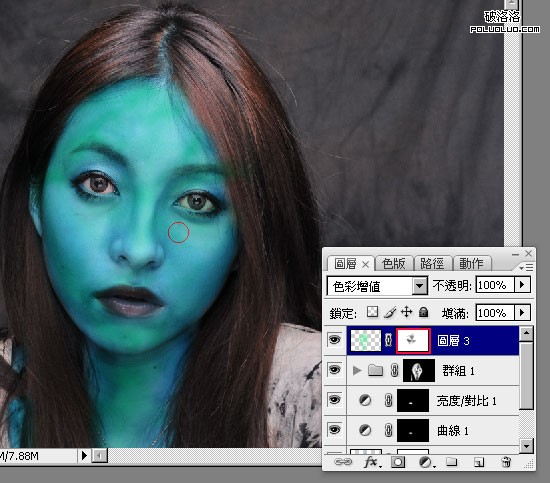Select the 曲線 1 layer name
Screen dimensions: 550x483
tap(453, 431)
